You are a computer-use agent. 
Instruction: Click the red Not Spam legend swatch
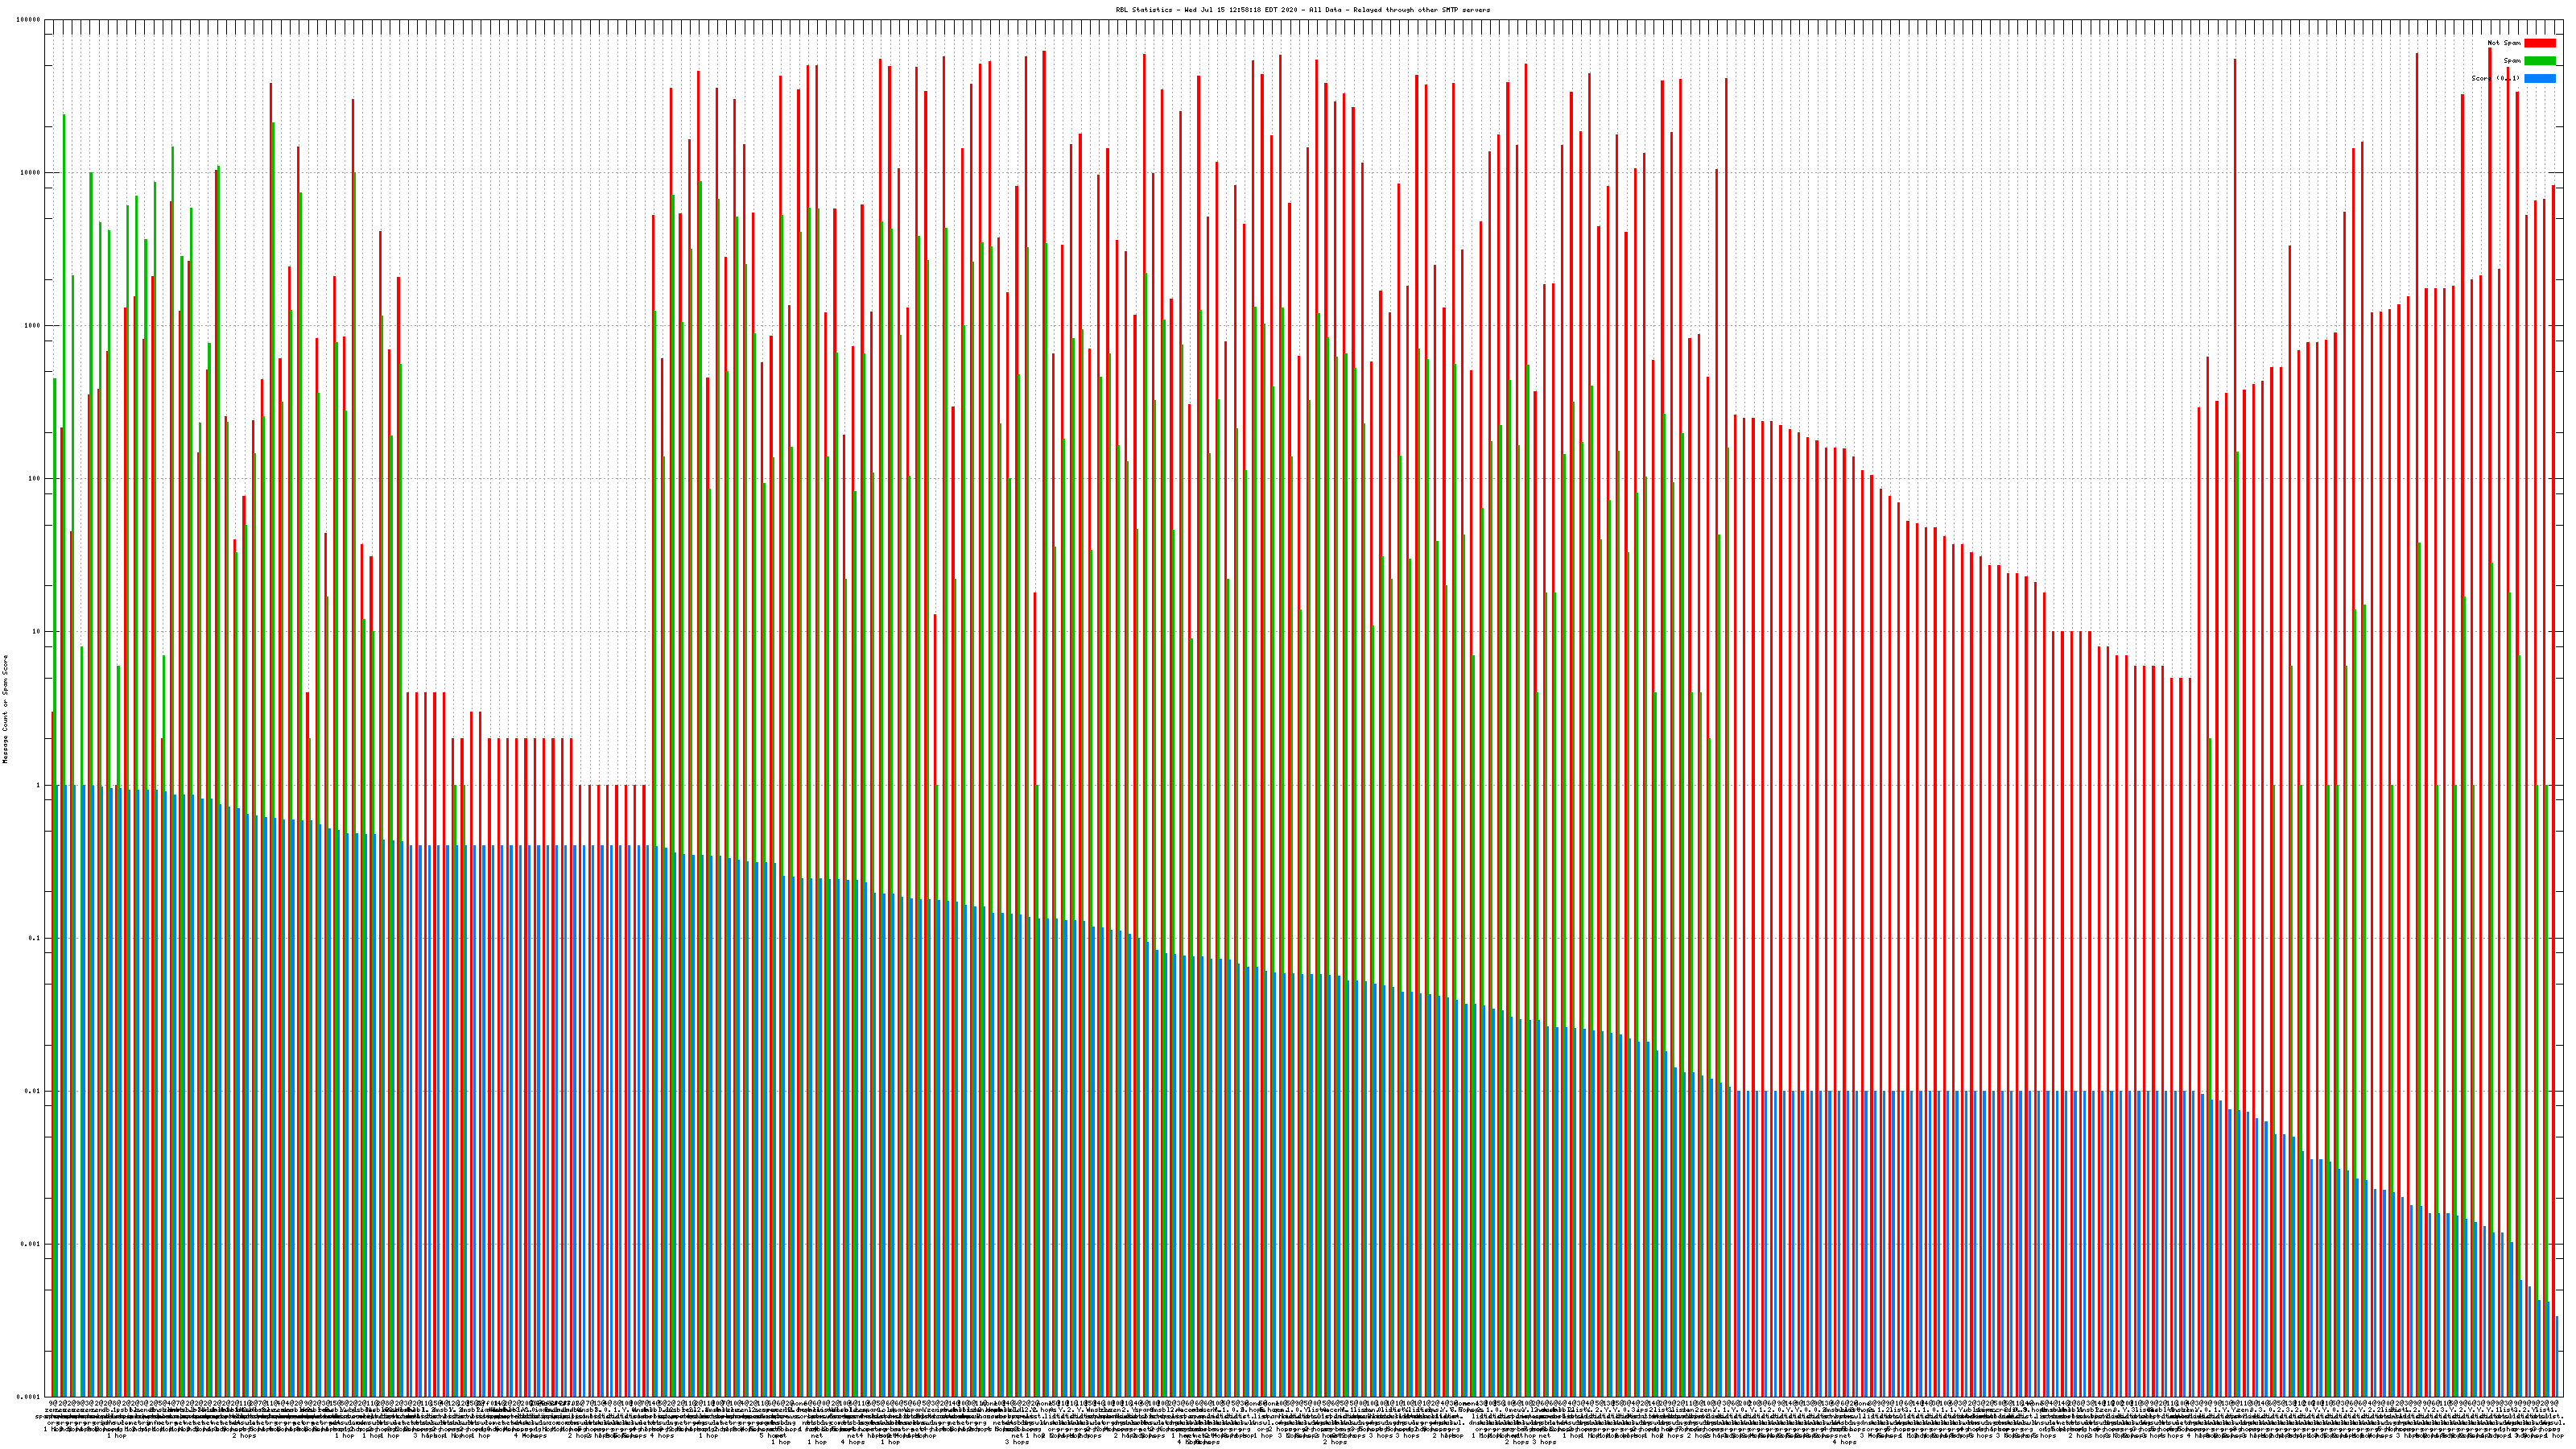coord(2539,43)
